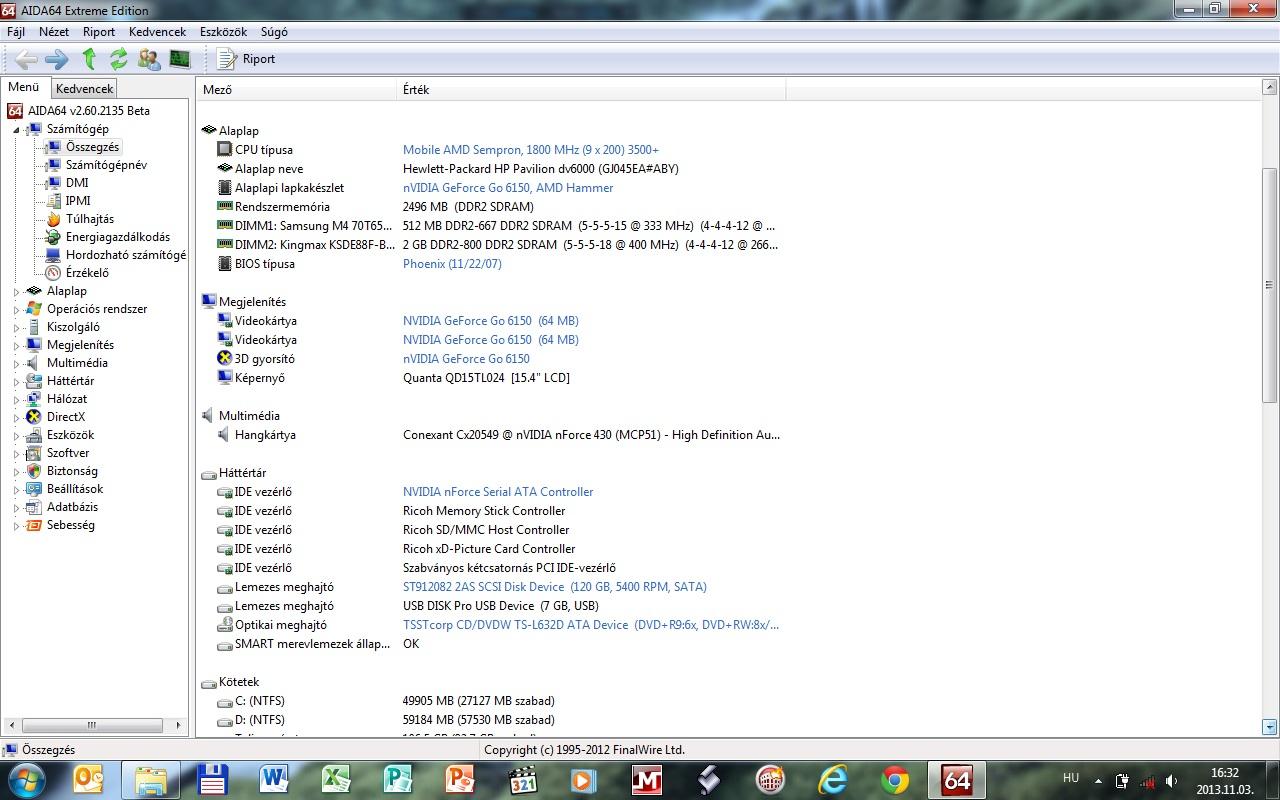The image size is (1280, 800).
Task: Open the Phoenix BIOS link
Action: pos(452,264)
